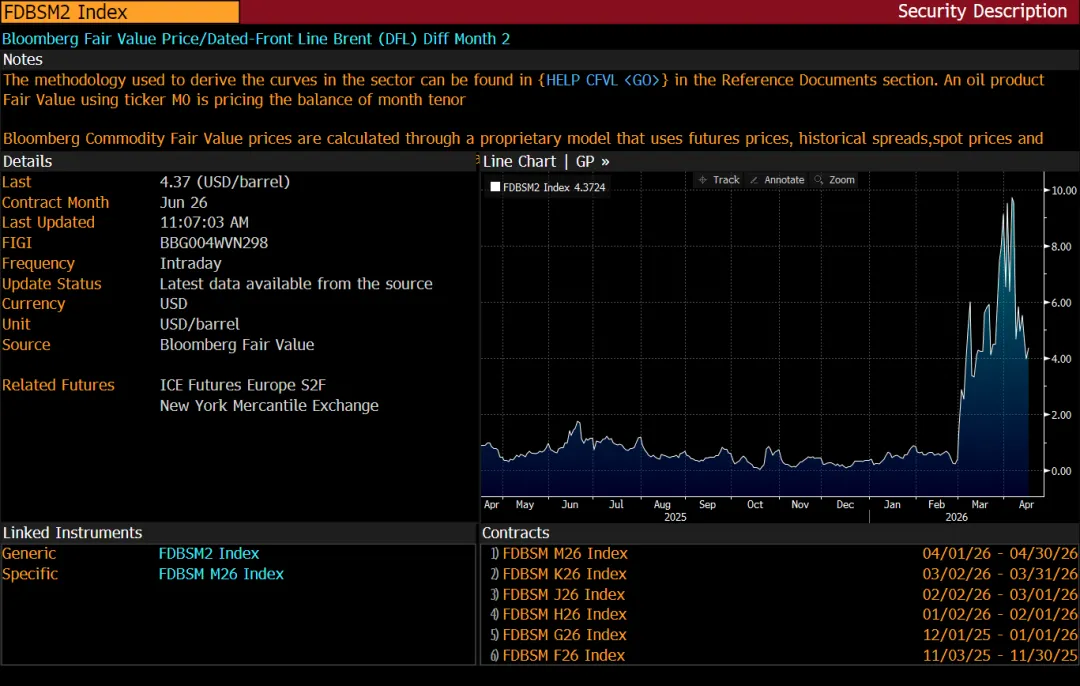This screenshot has width=1080, height=686.
Task: Click the Frequency value Intraday
Action: (191, 263)
